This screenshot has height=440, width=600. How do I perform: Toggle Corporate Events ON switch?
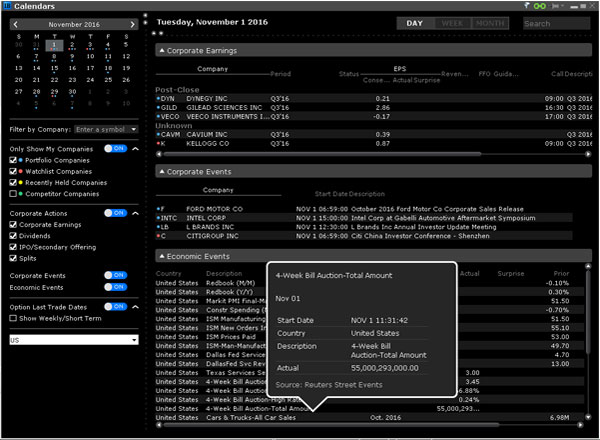click(116, 275)
